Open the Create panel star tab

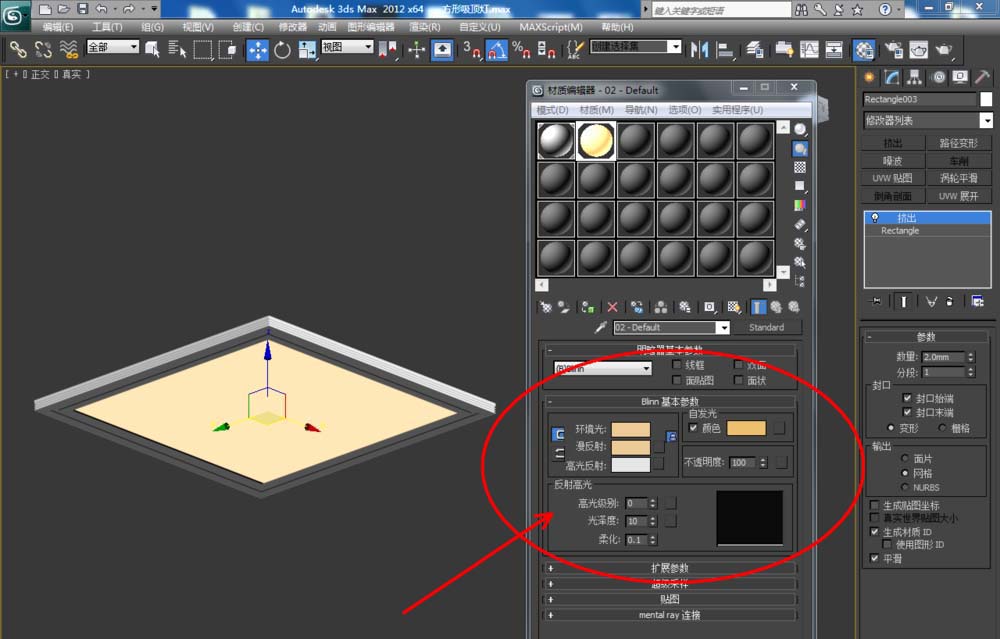869,77
